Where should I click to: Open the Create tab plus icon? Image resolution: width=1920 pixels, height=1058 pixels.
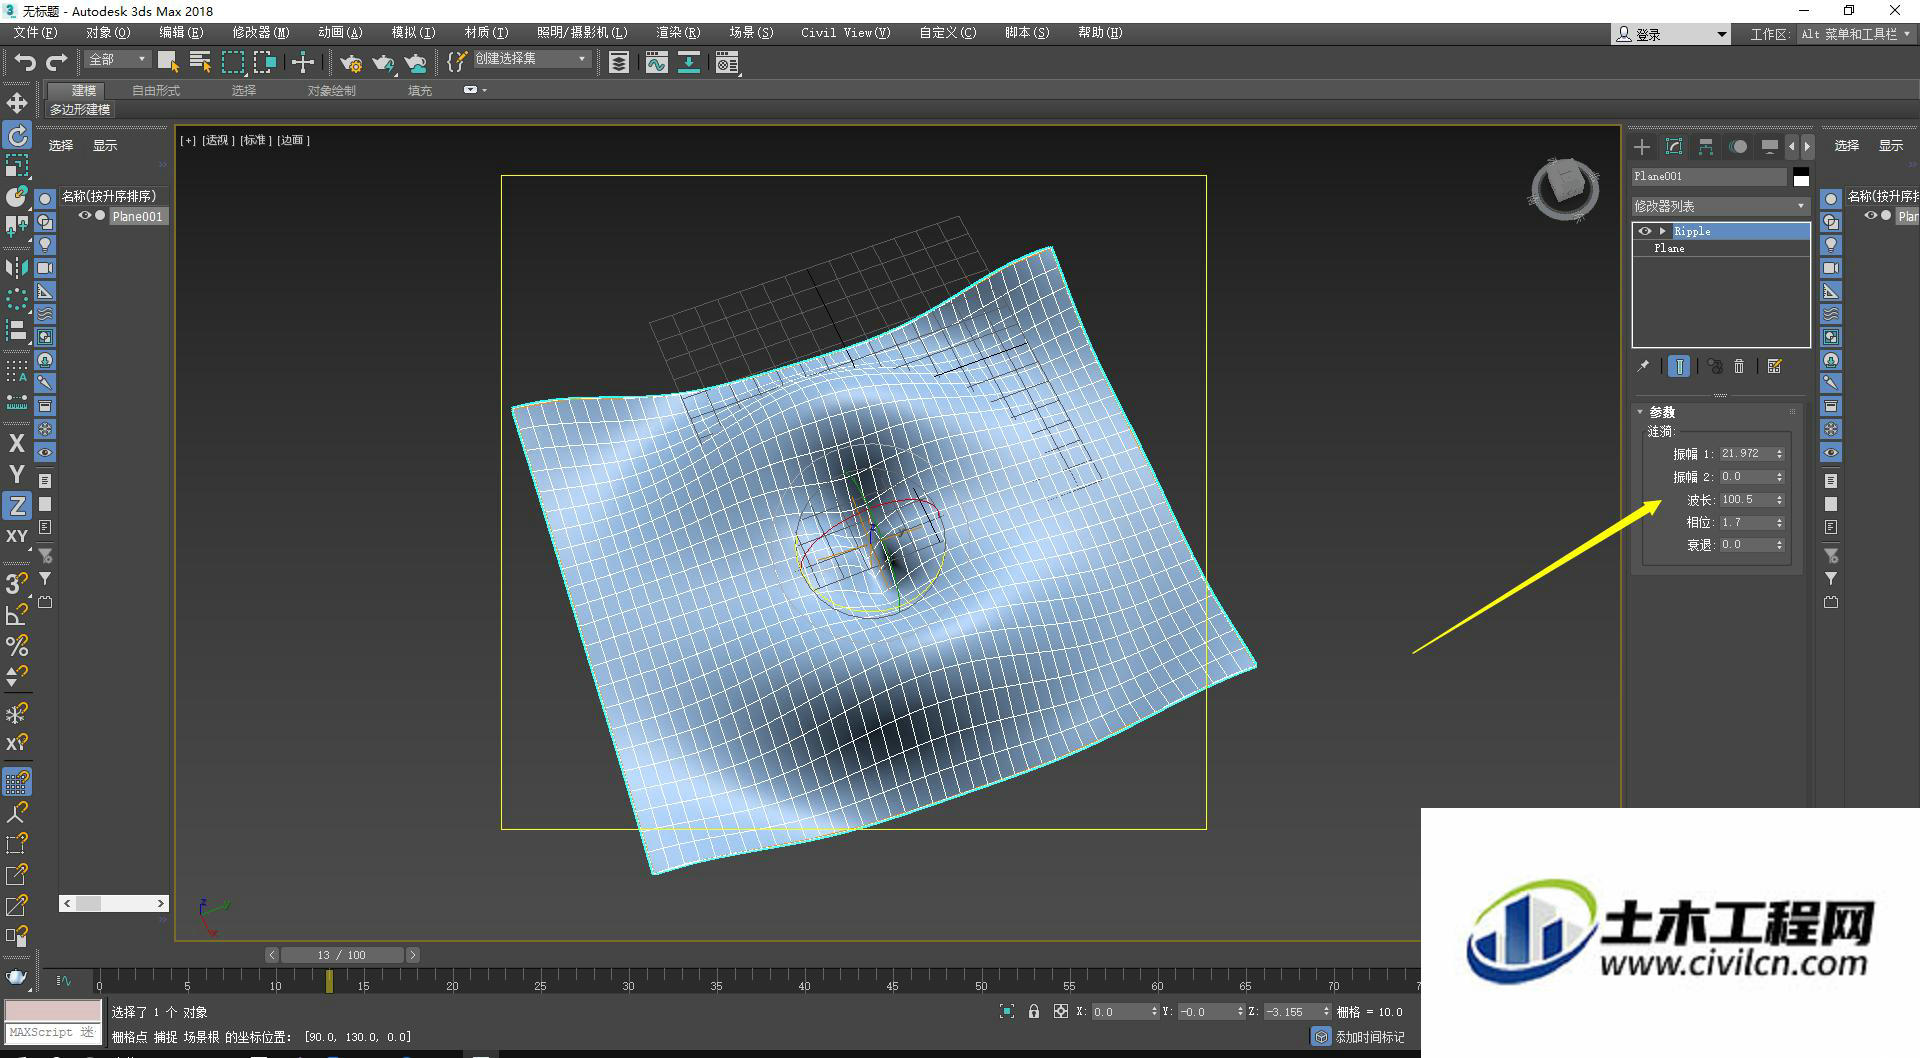[x=1642, y=147]
